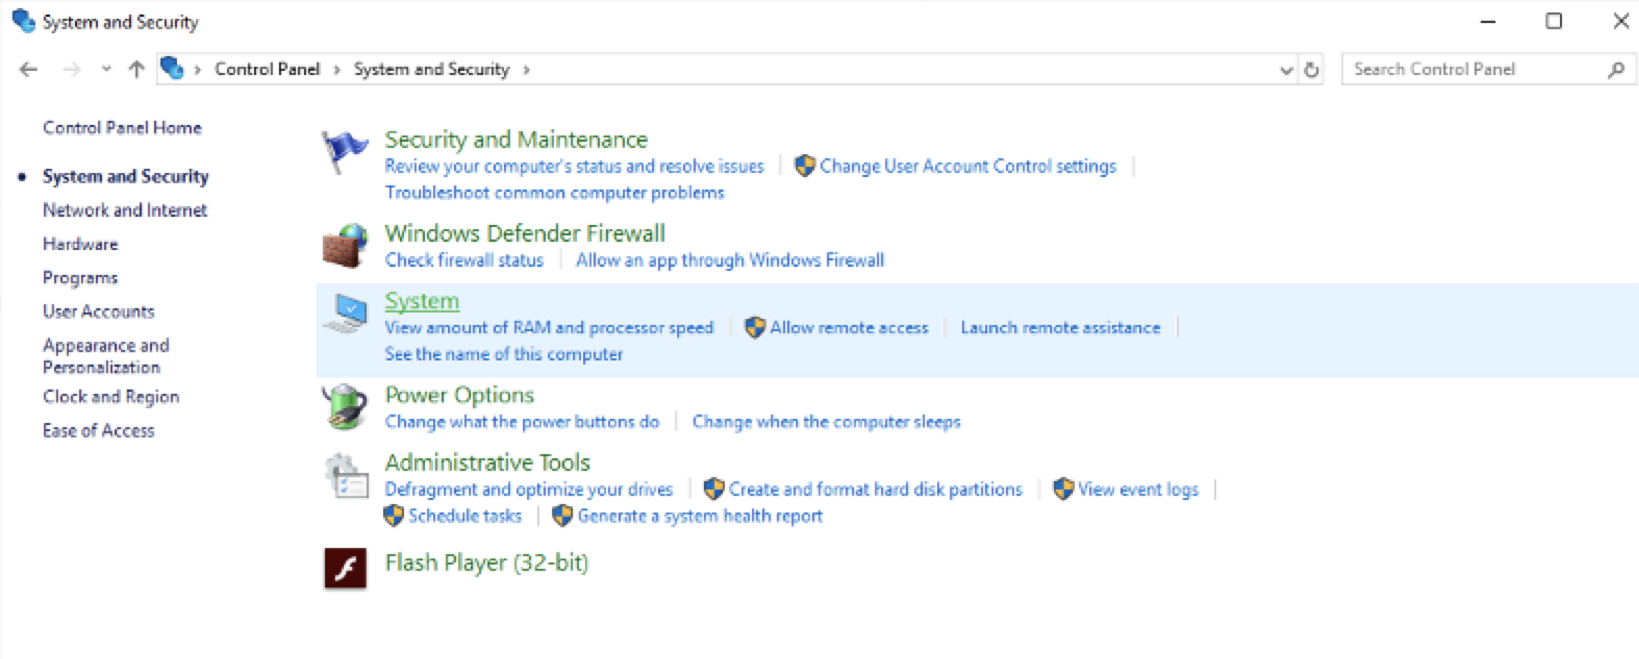Open Network and Internet category
1639x659 pixels.
pos(125,210)
